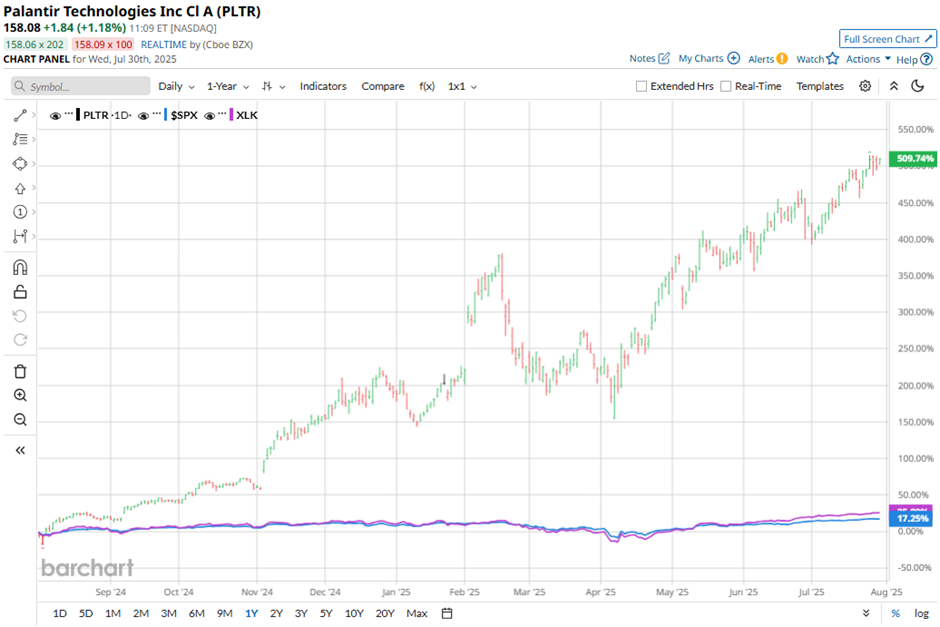Screen dimensions: 940x627
Task: Select the 1D range tab
Action: pos(60,613)
